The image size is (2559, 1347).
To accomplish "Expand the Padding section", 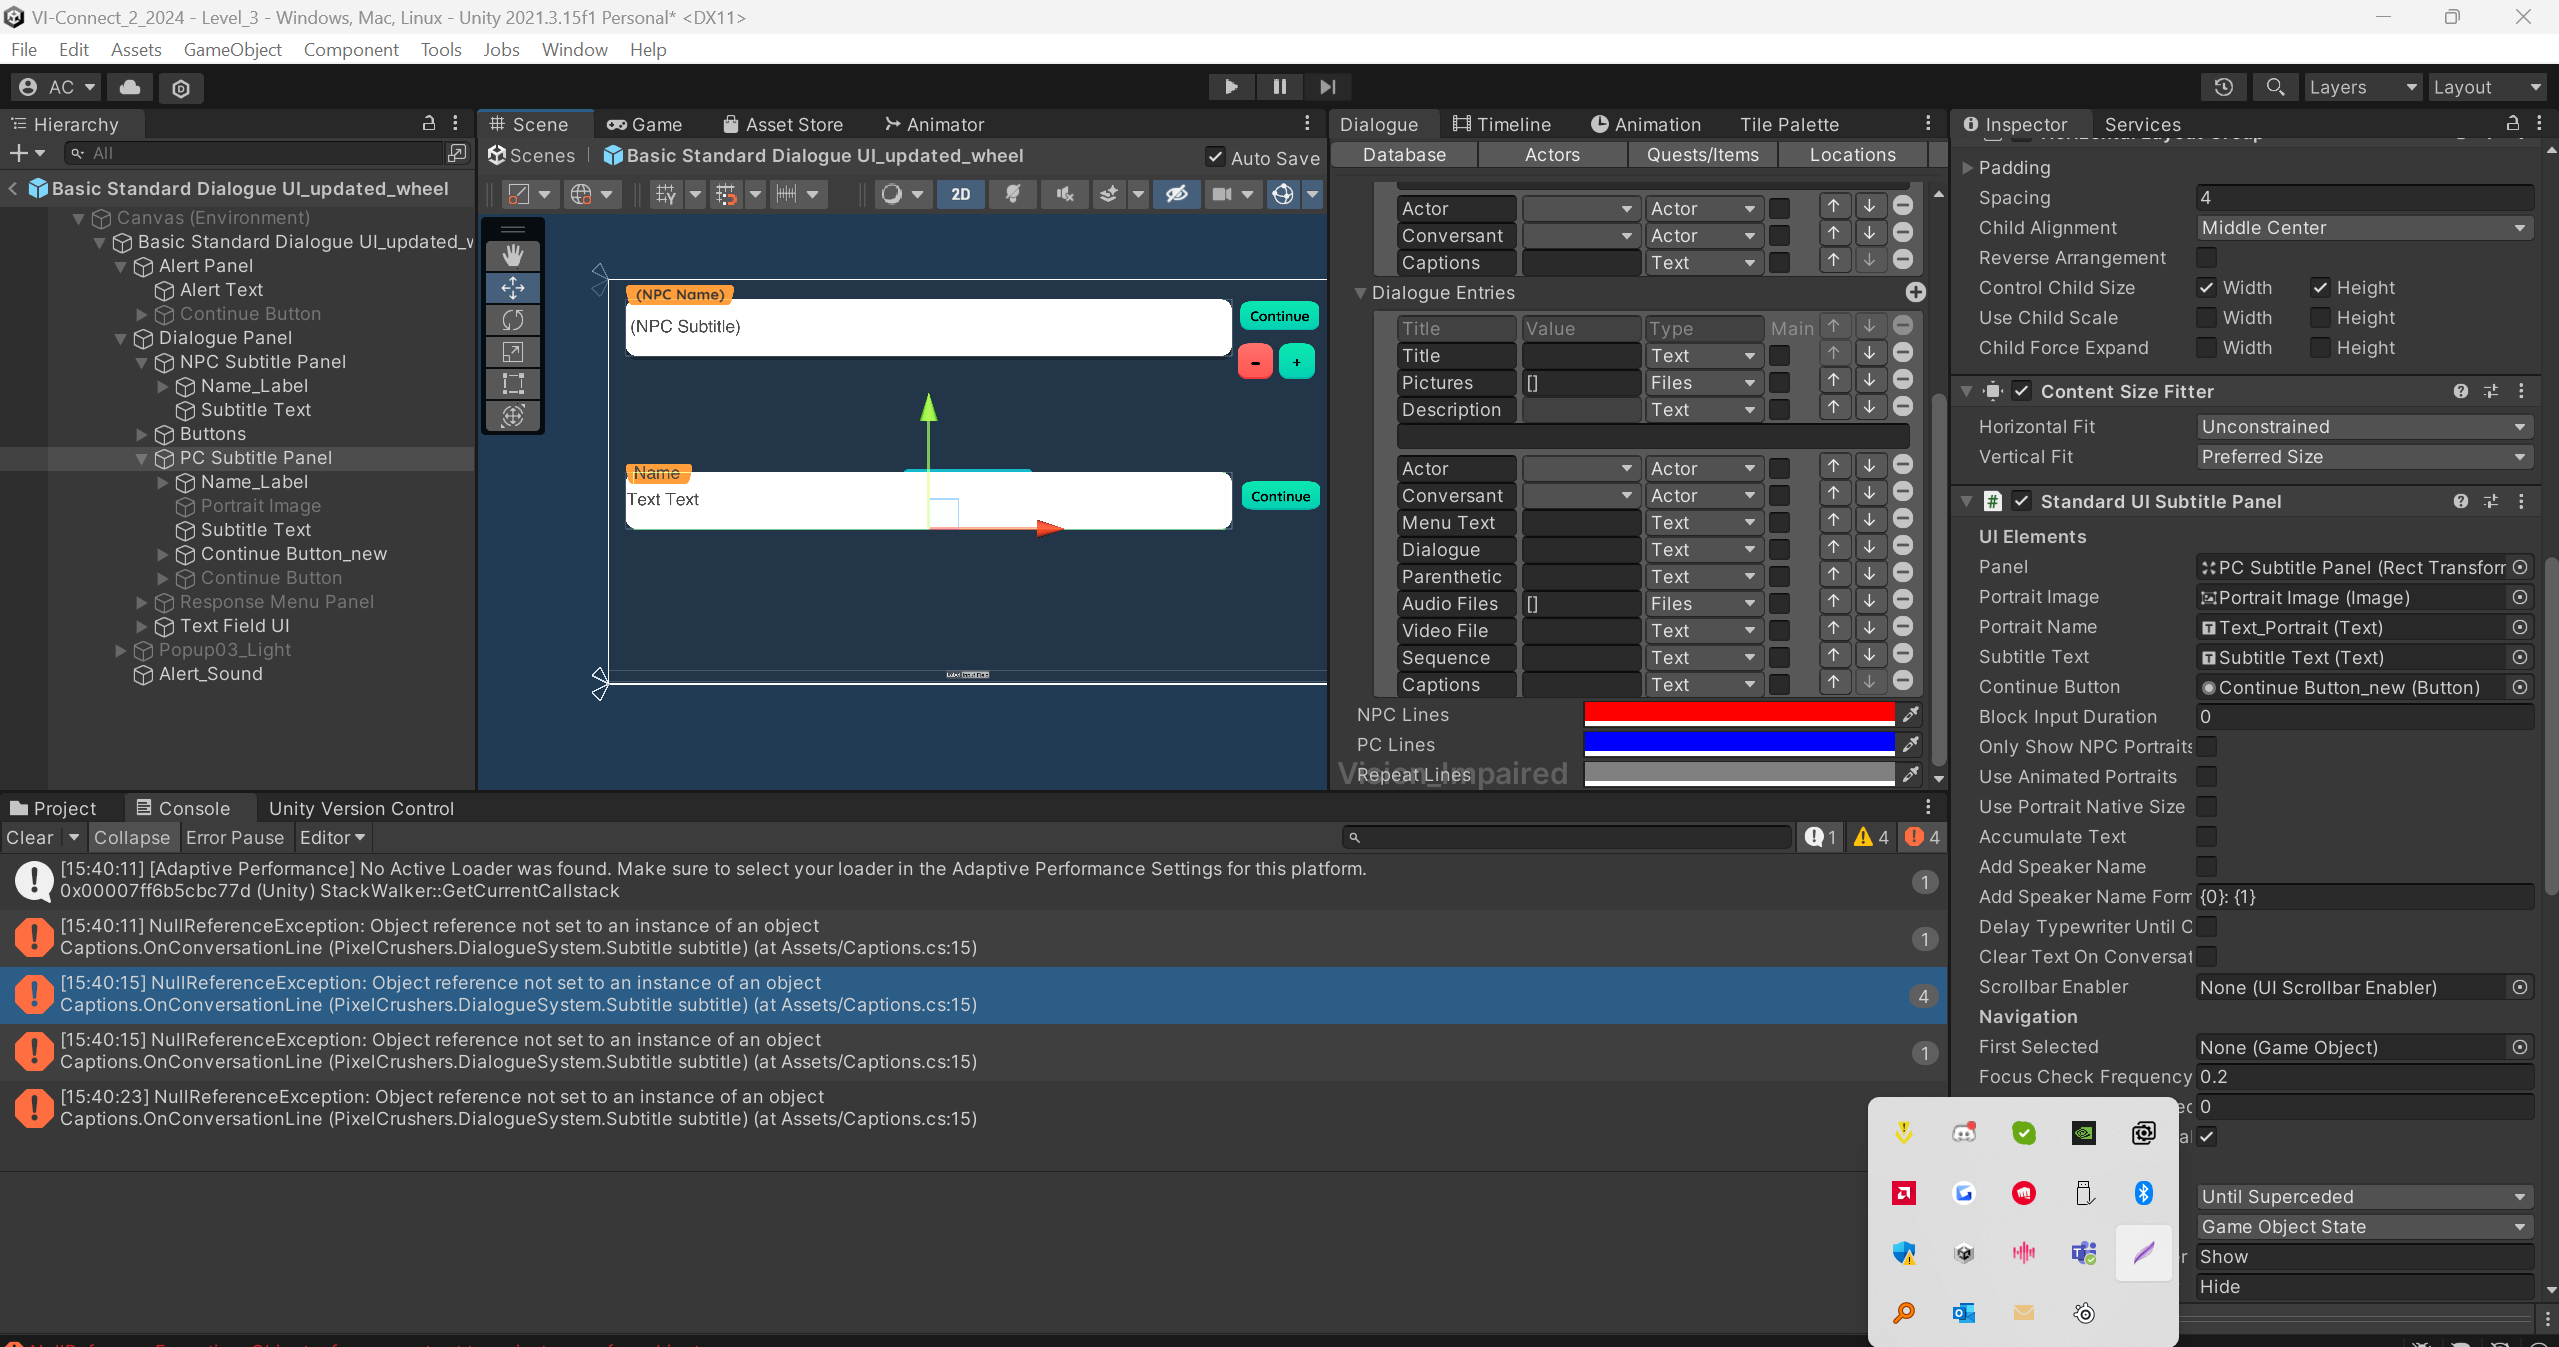I will [1967, 168].
